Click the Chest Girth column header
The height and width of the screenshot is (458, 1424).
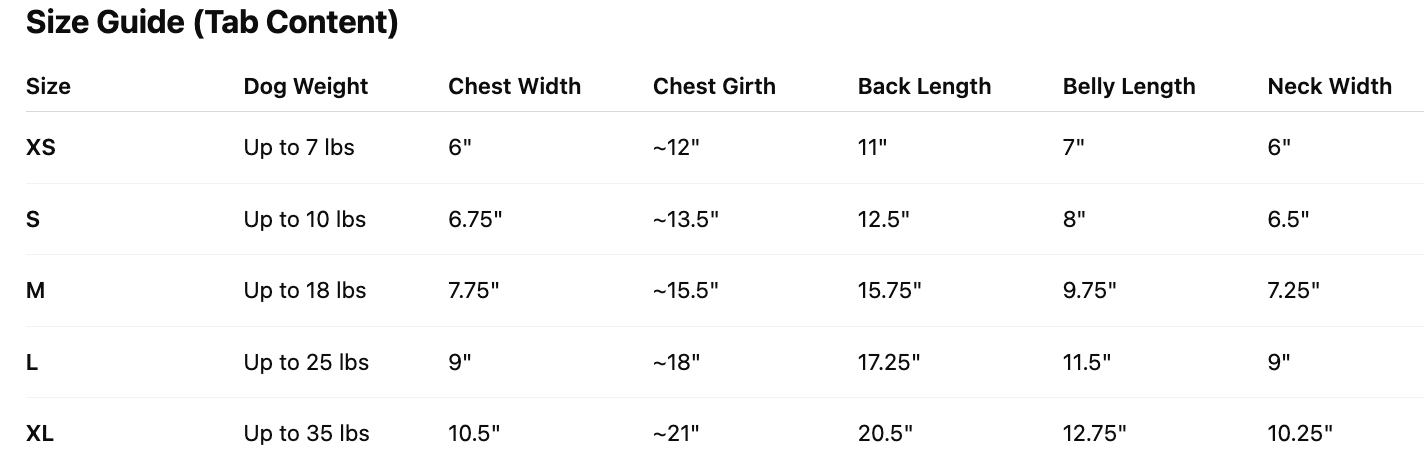click(714, 87)
